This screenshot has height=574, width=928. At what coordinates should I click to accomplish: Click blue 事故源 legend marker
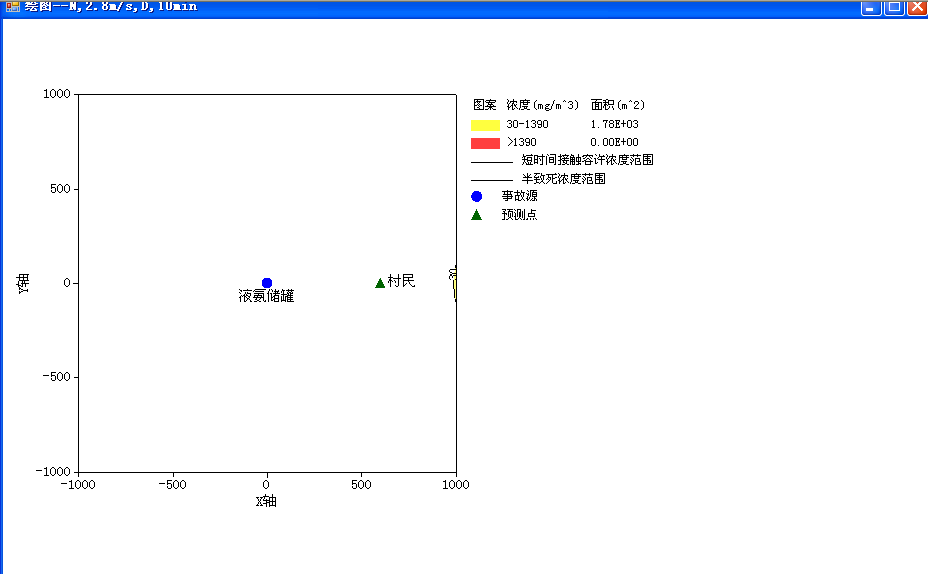point(476,196)
